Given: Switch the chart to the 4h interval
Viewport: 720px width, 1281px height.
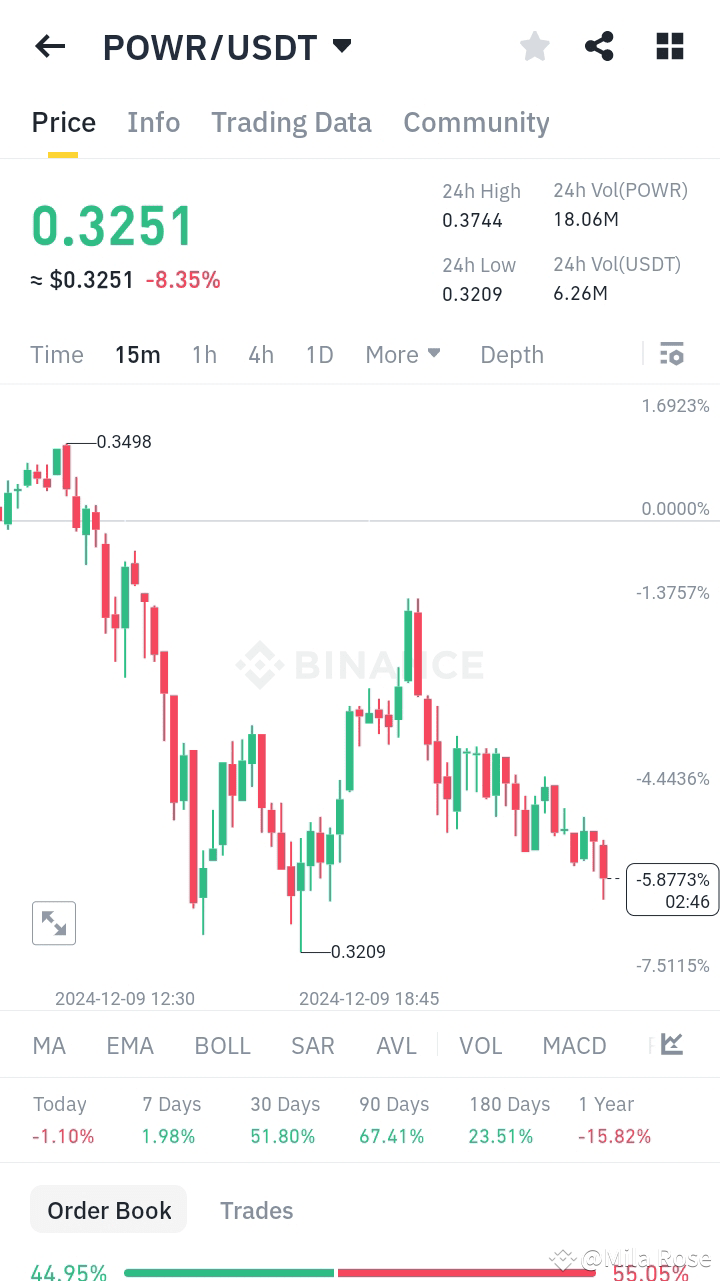Looking at the screenshot, I should click(x=261, y=354).
